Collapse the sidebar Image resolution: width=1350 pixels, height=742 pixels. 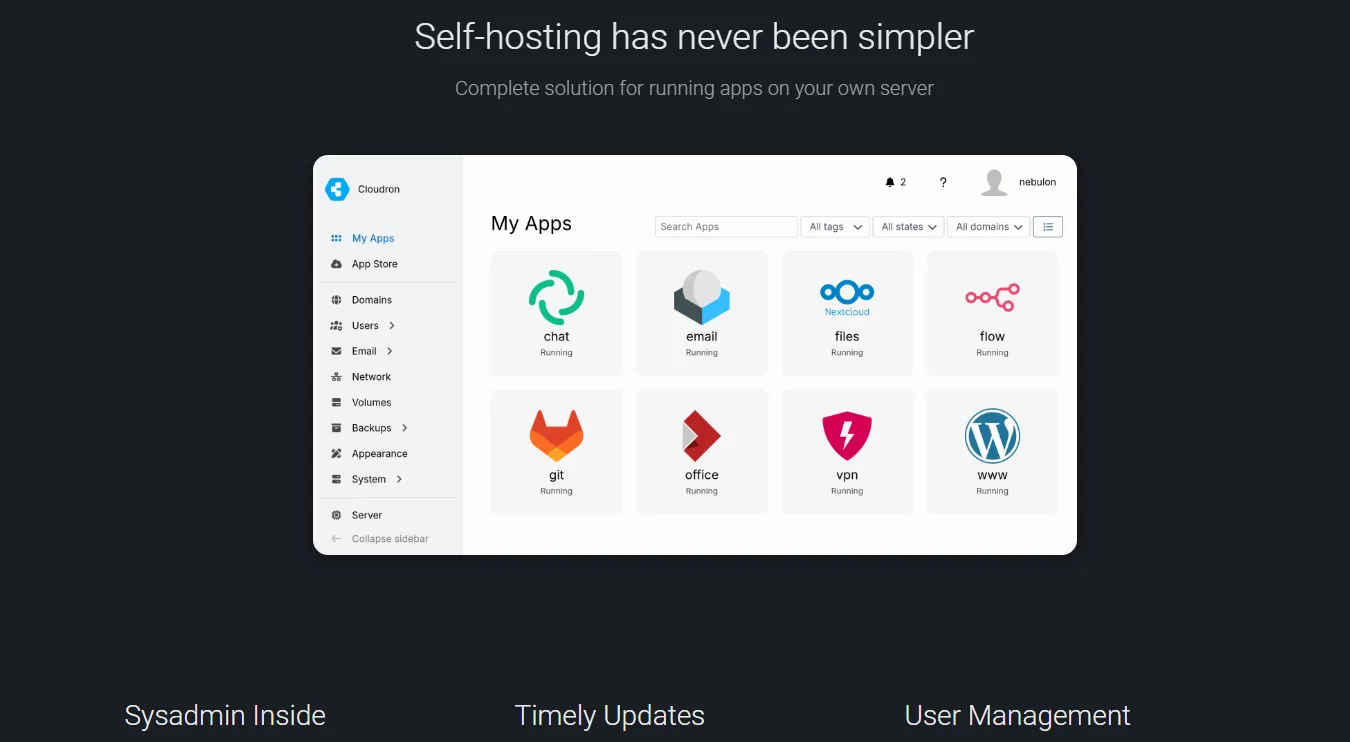[x=389, y=539]
